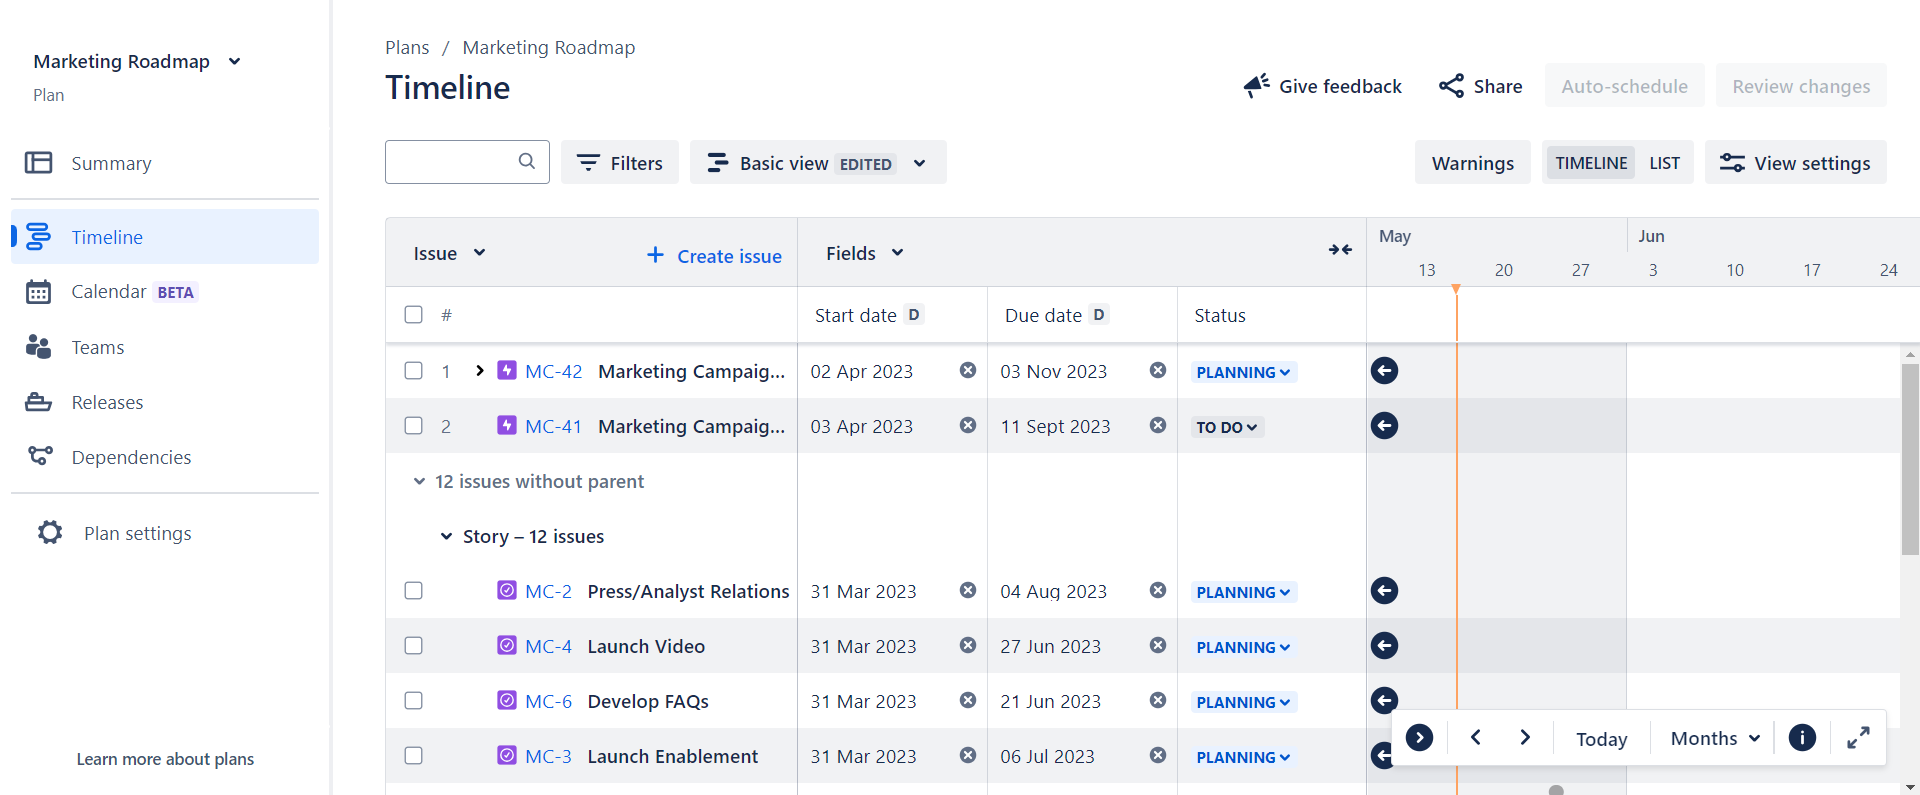The width and height of the screenshot is (1920, 795).
Task: Clear start date for MC-4 Launch Video
Action: [968, 645]
